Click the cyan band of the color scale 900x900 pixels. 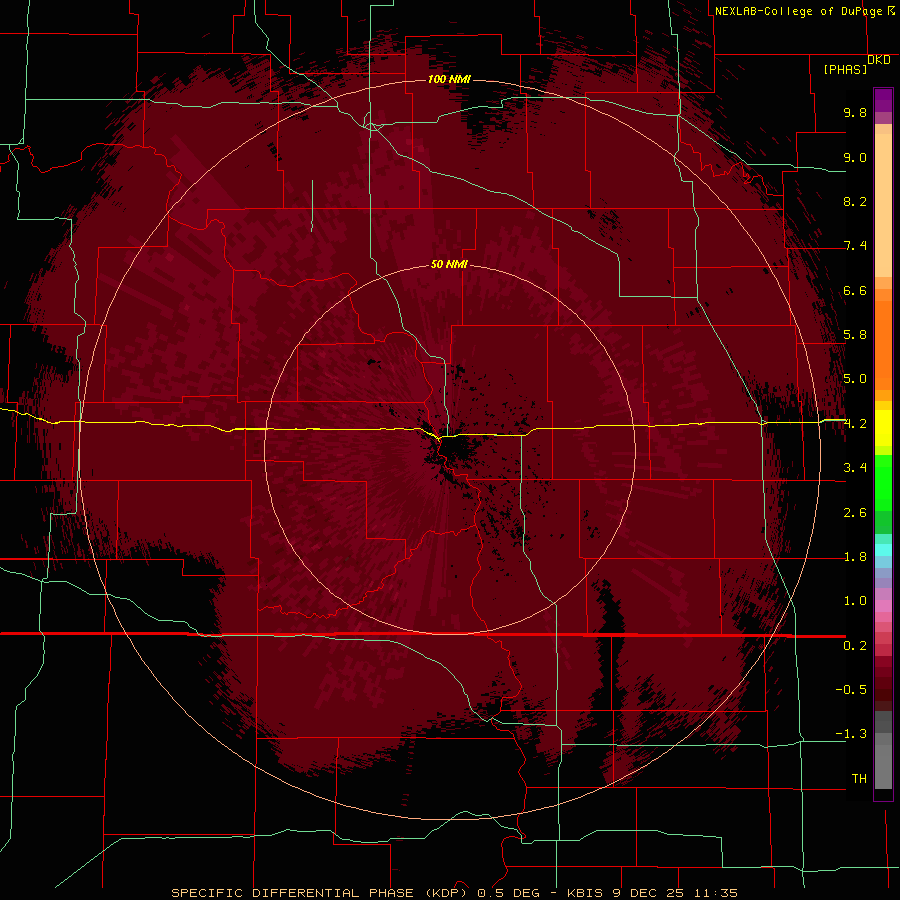[x=883, y=549]
